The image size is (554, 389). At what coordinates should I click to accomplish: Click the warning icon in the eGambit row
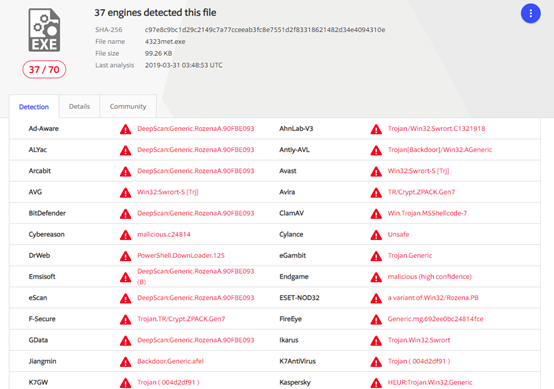pos(376,256)
